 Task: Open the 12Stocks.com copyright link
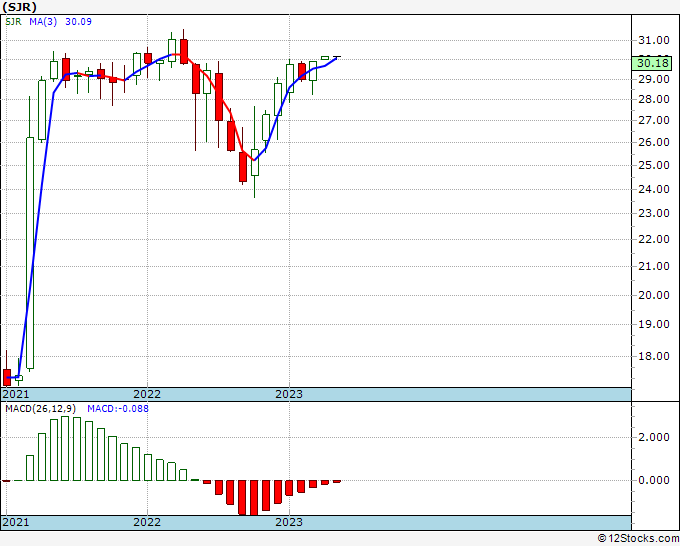pyautogui.click(x=638, y=538)
